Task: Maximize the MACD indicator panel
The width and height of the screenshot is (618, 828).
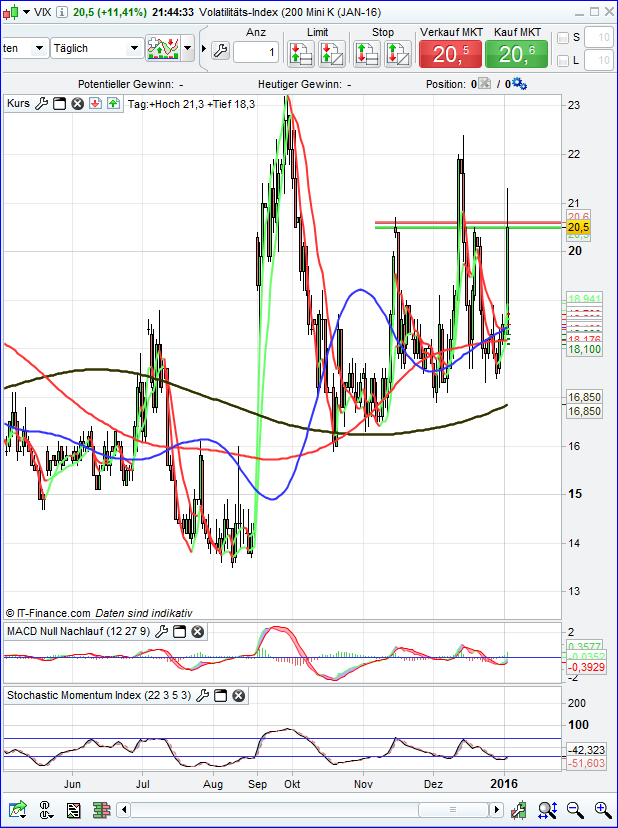Action: [x=180, y=631]
